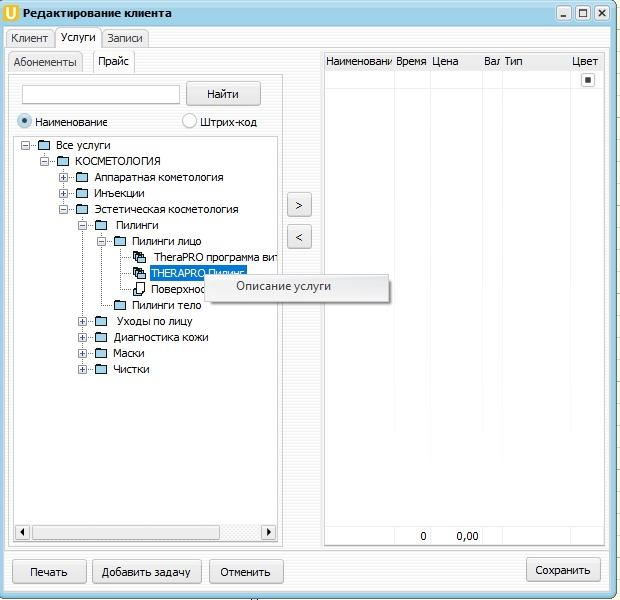The width and height of the screenshot is (620, 600).
Task: Click the Маски folder icon
Action: pos(100,353)
